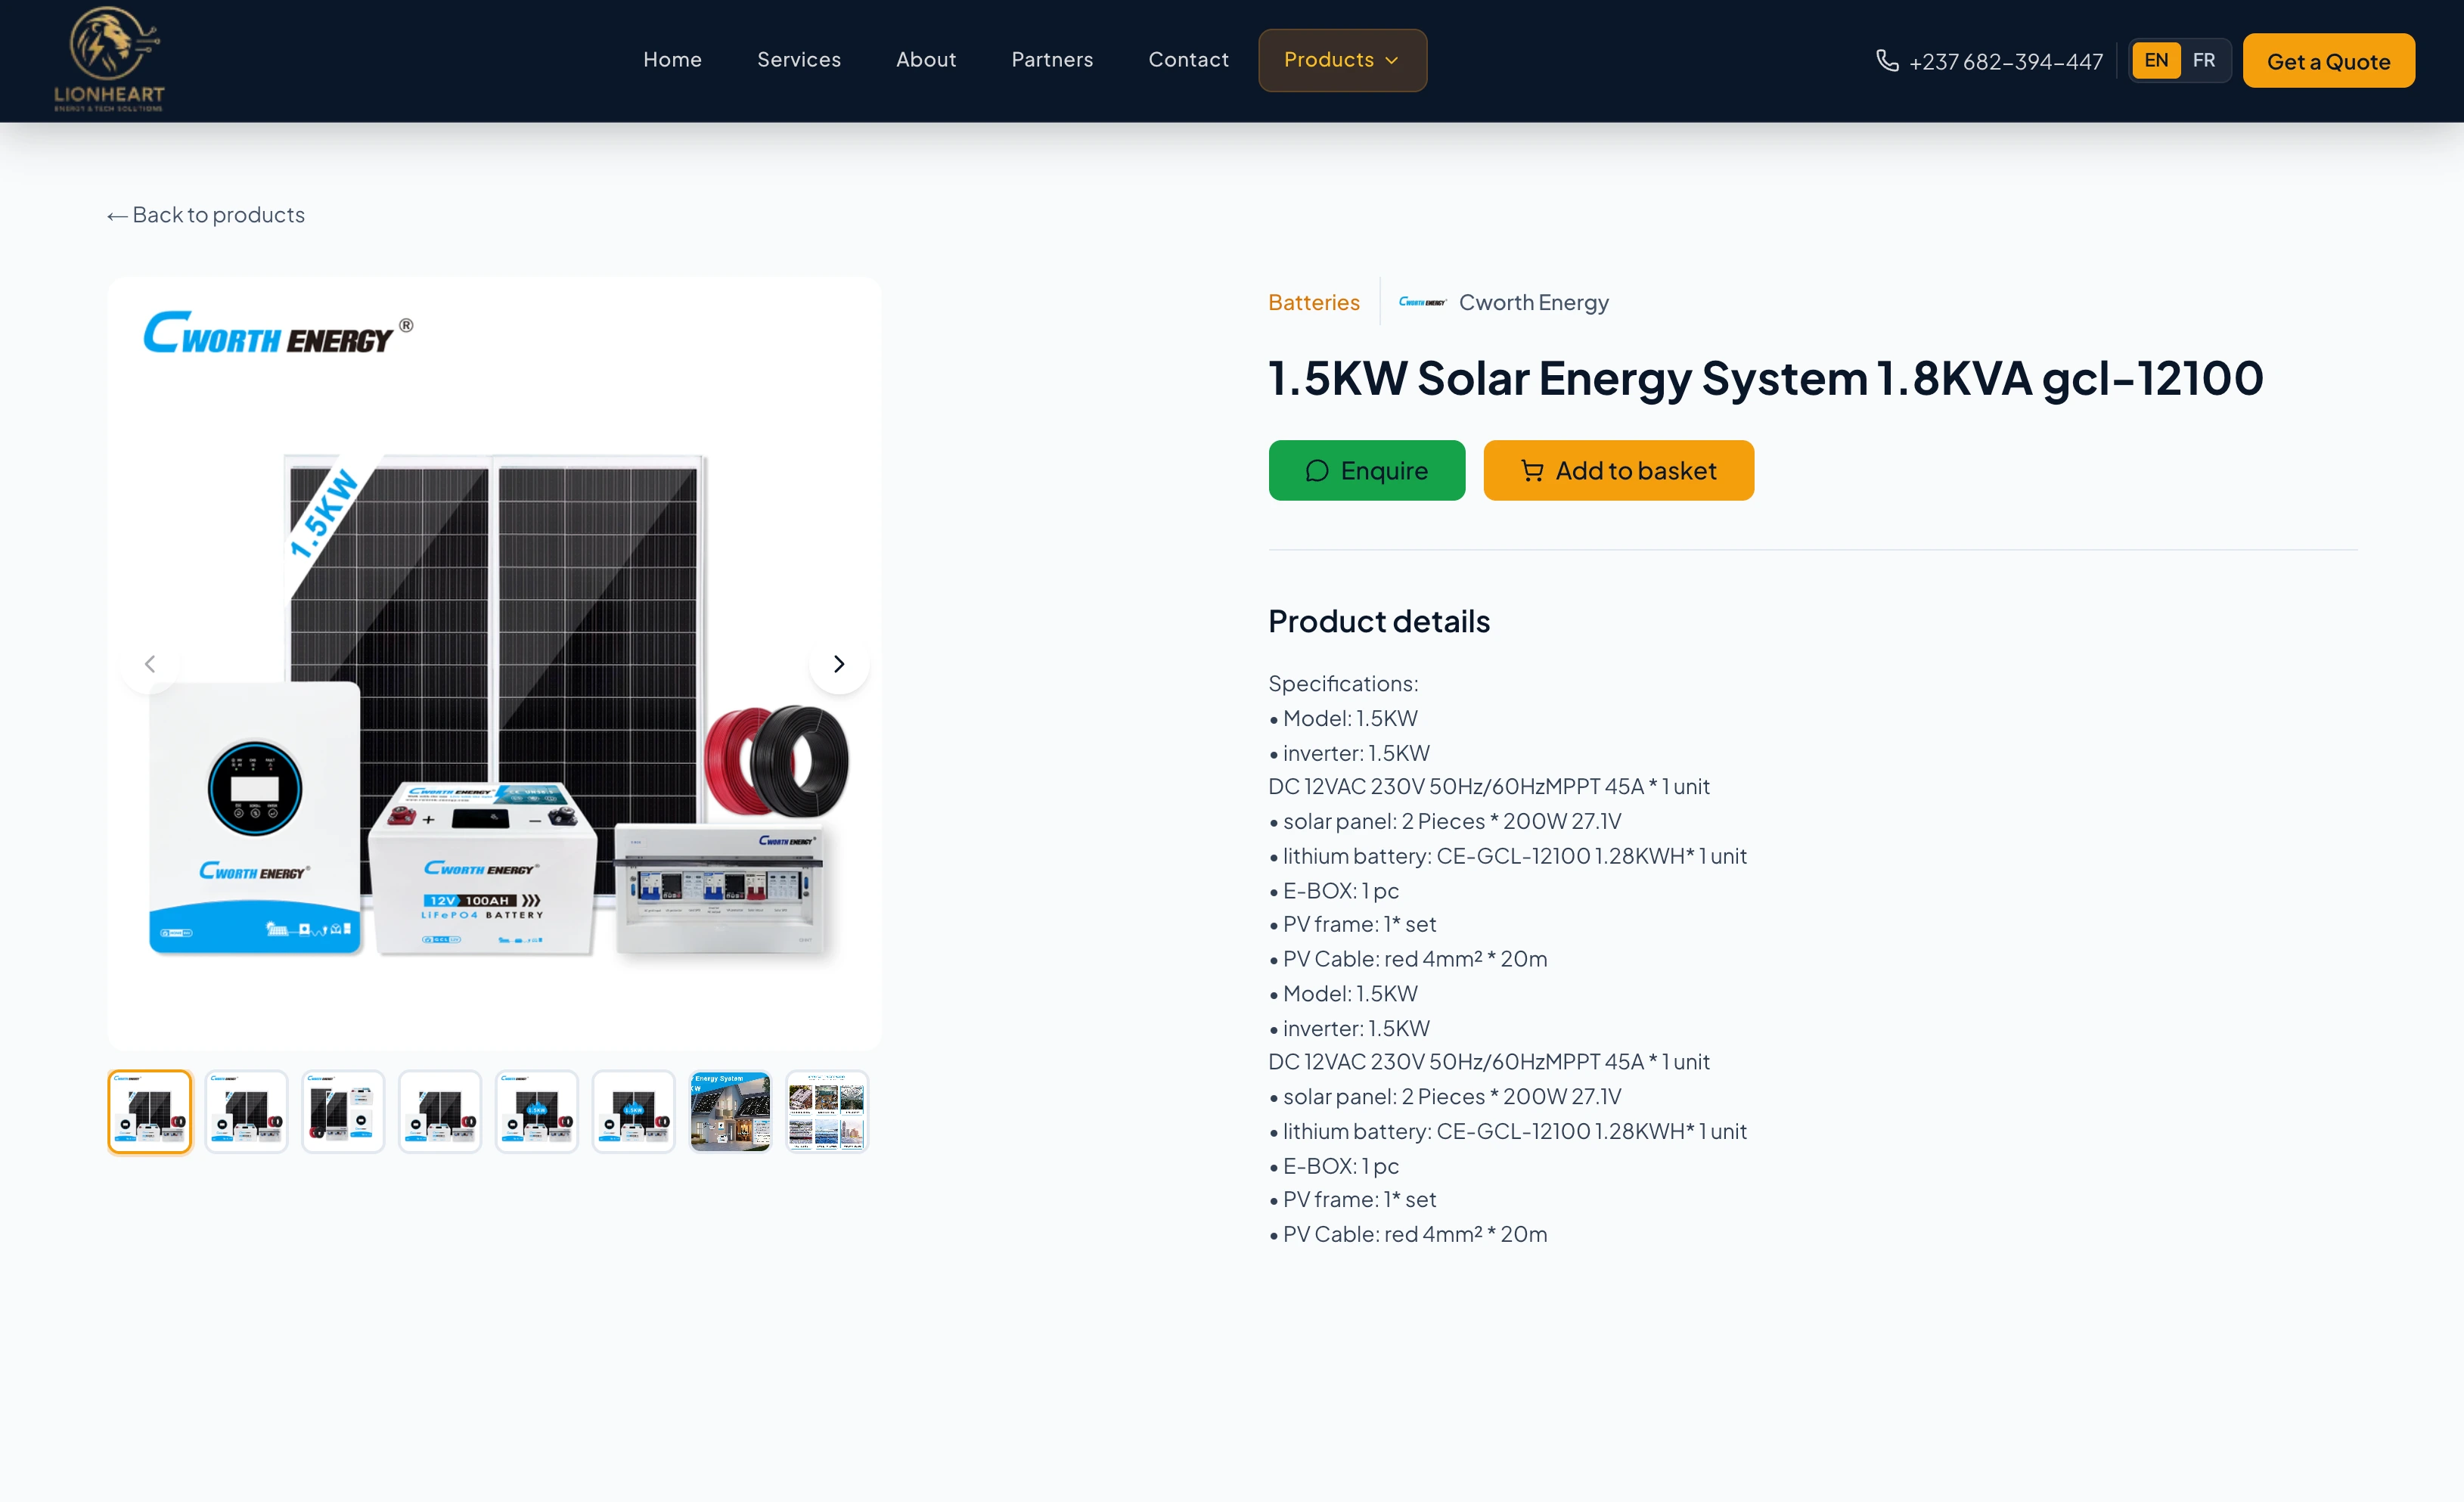Image resolution: width=2464 pixels, height=1502 pixels.
Task: Select the Services menu item
Action: click(x=798, y=60)
